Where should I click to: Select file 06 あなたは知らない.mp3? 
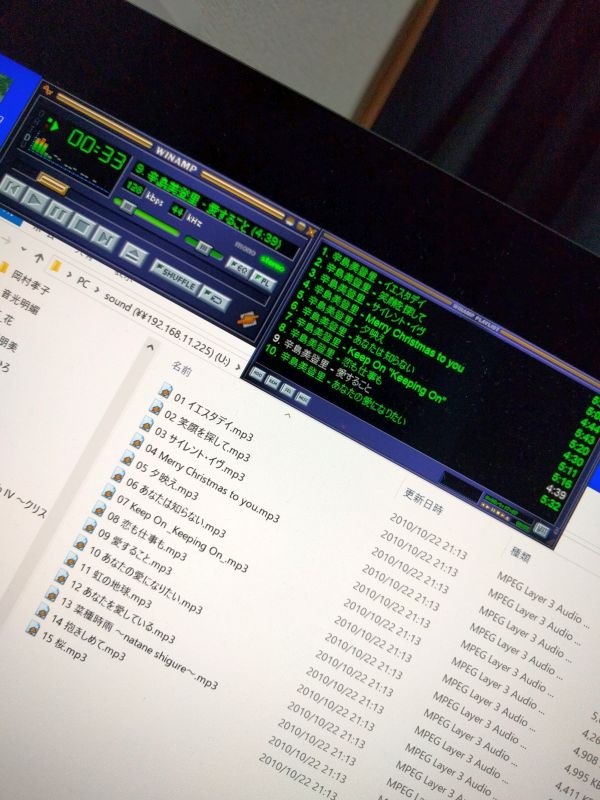pyautogui.click(x=176, y=508)
